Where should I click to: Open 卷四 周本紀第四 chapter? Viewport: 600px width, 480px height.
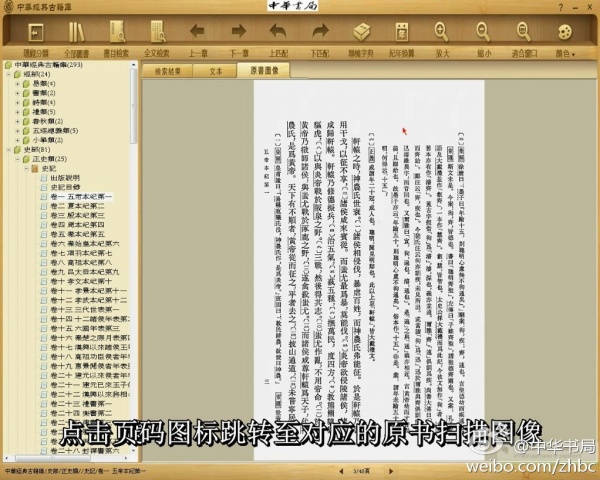pos(77,225)
